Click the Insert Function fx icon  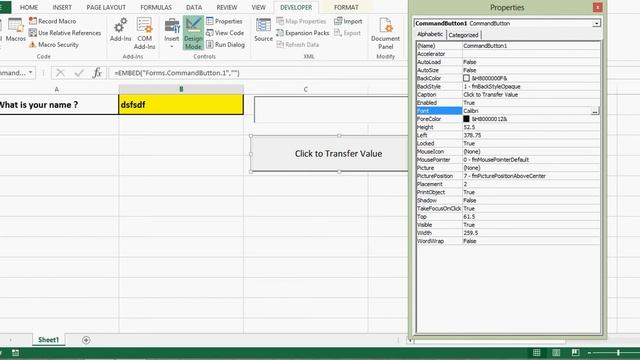(97, 73)
